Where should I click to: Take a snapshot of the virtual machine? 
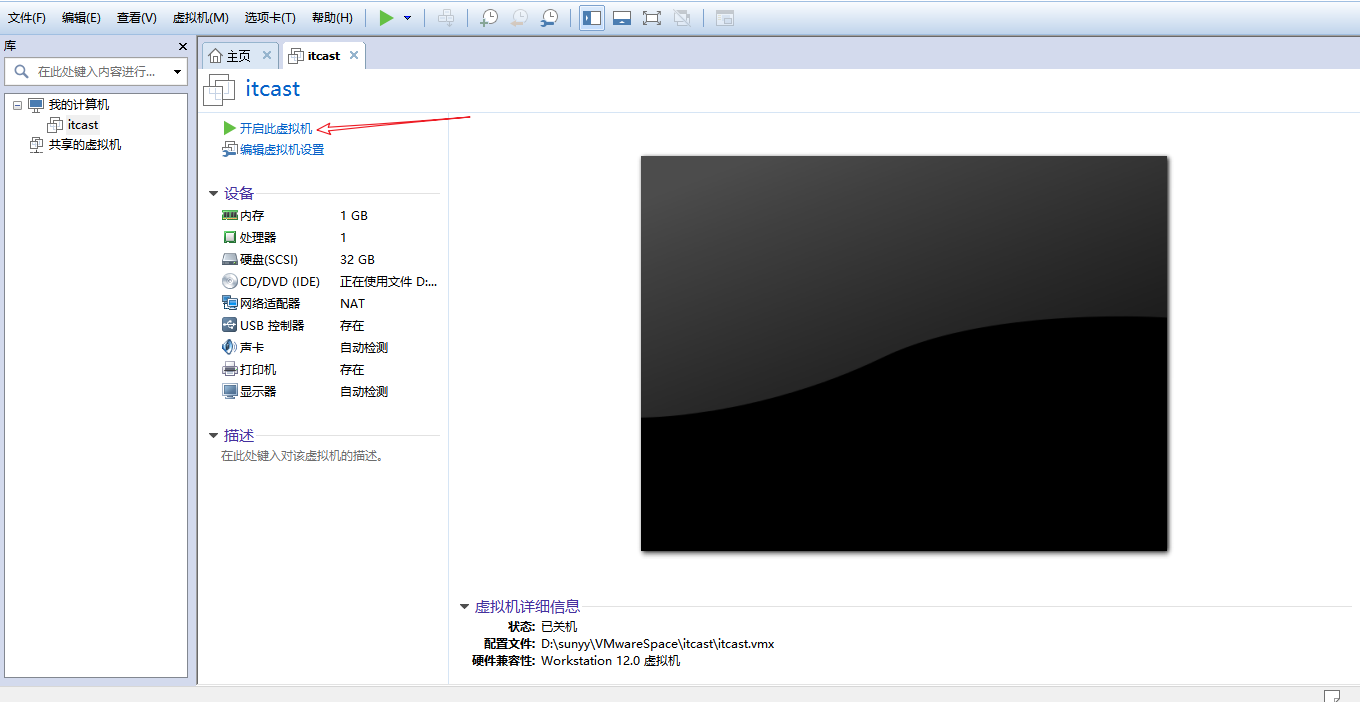[488, 18]
